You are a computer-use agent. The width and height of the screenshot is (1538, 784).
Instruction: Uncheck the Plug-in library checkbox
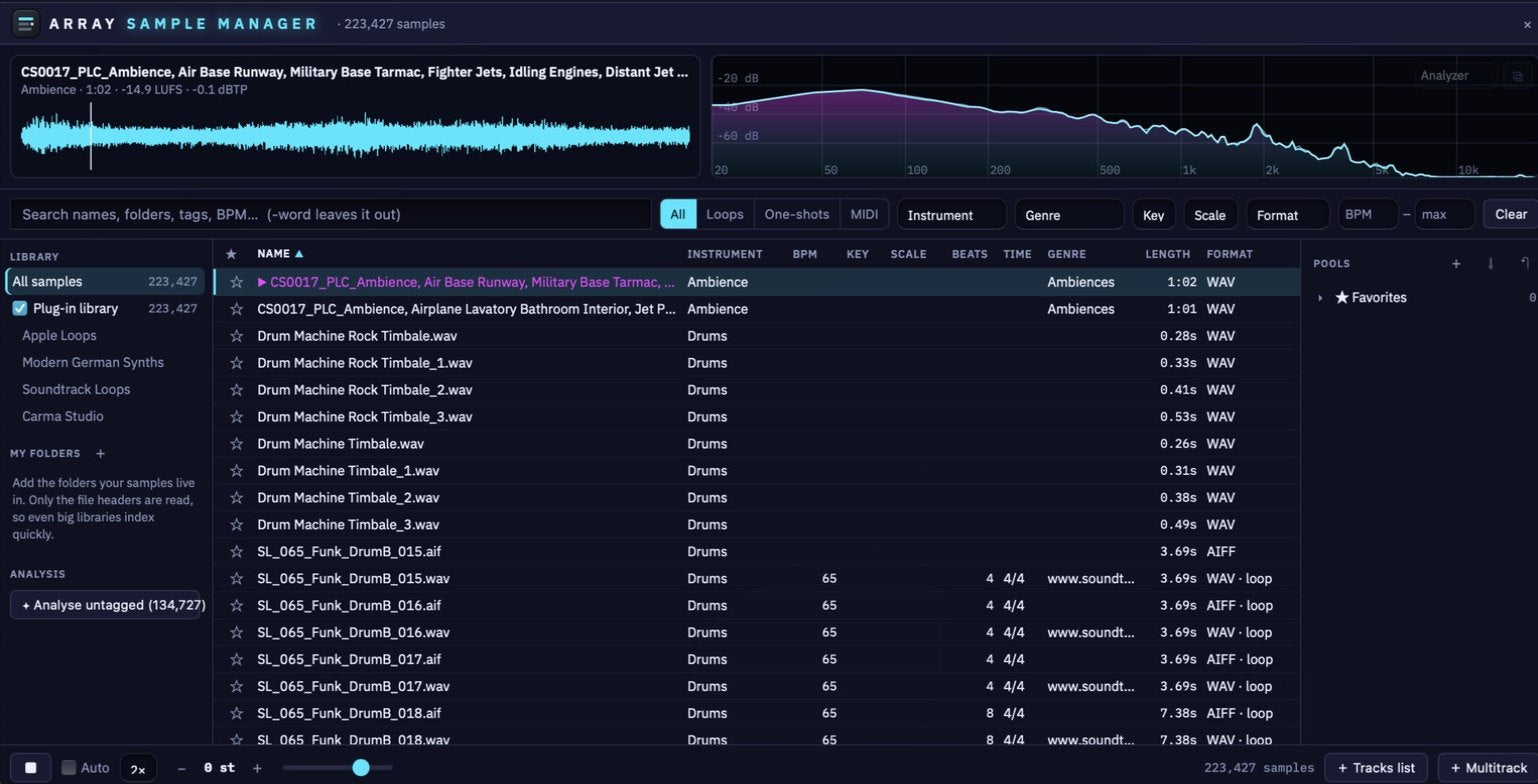(x=19, y=309)
